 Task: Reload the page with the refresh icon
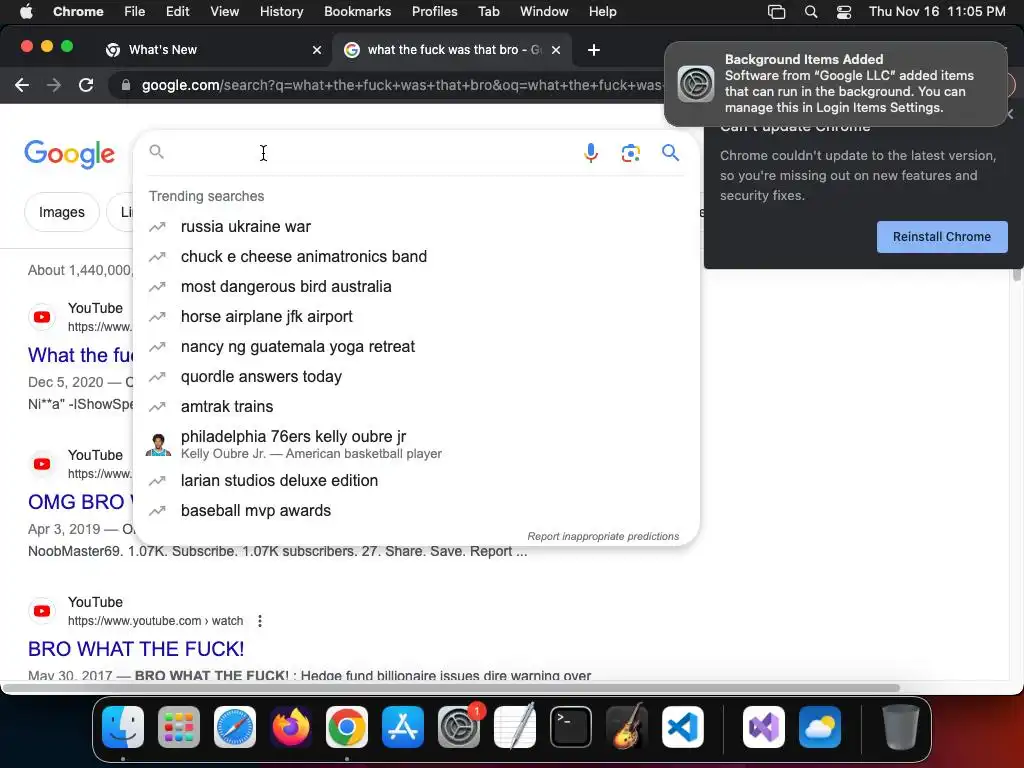click(x=86, y=85)
